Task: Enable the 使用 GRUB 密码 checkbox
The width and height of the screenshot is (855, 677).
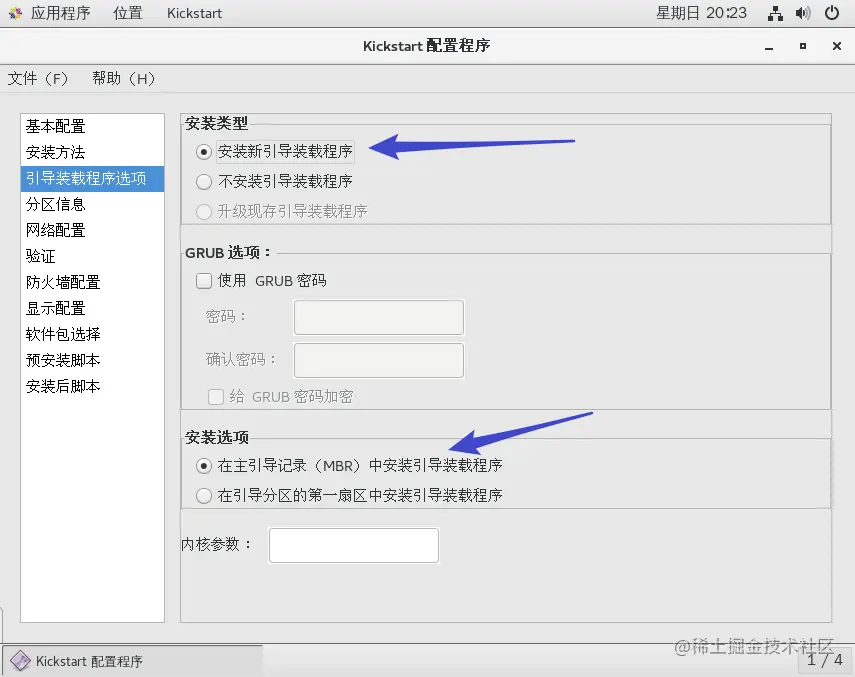Action: 204,281
